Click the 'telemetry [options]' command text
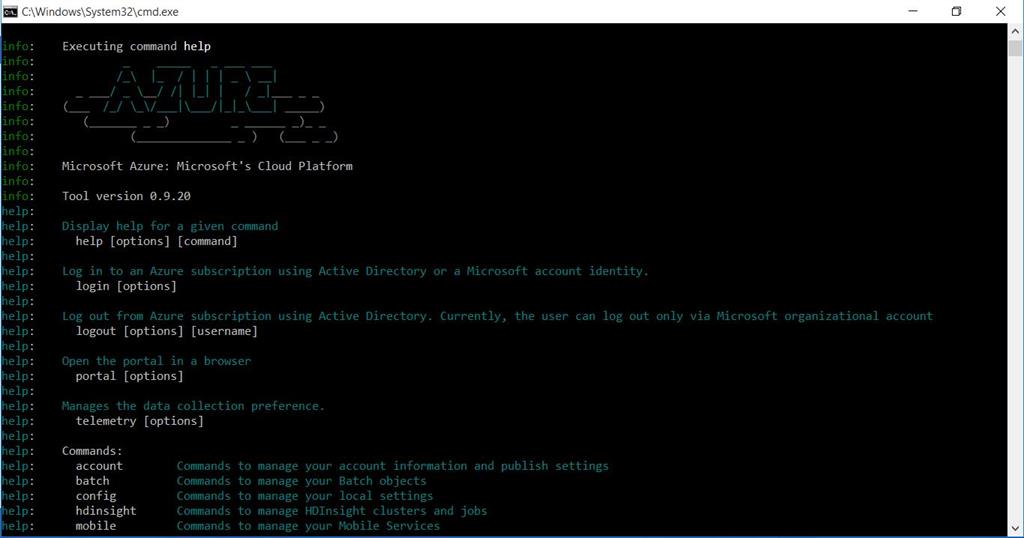The width and height of the screenshot is (1024, 538). click(x=139, y=421)
